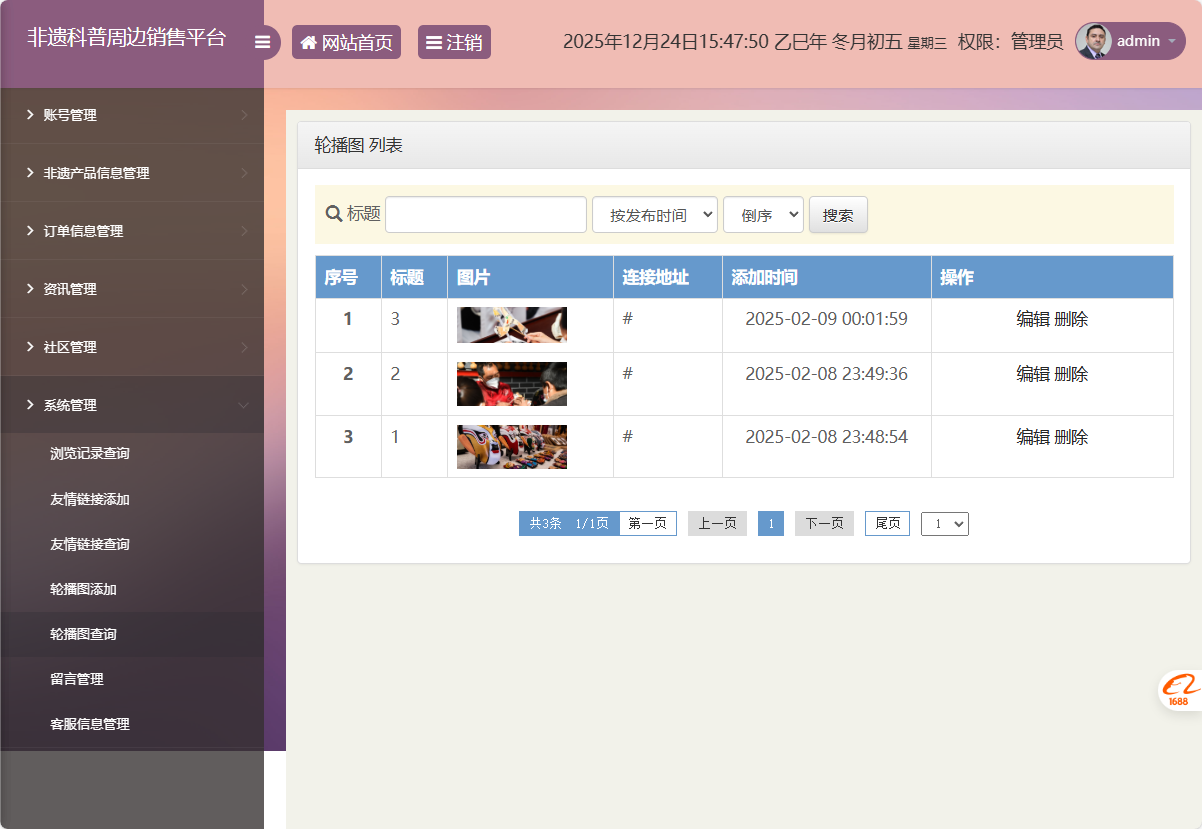This screenshot has width=1202, height=829.
Task: Click 尾页 in pagination
Action: (887, 523)
